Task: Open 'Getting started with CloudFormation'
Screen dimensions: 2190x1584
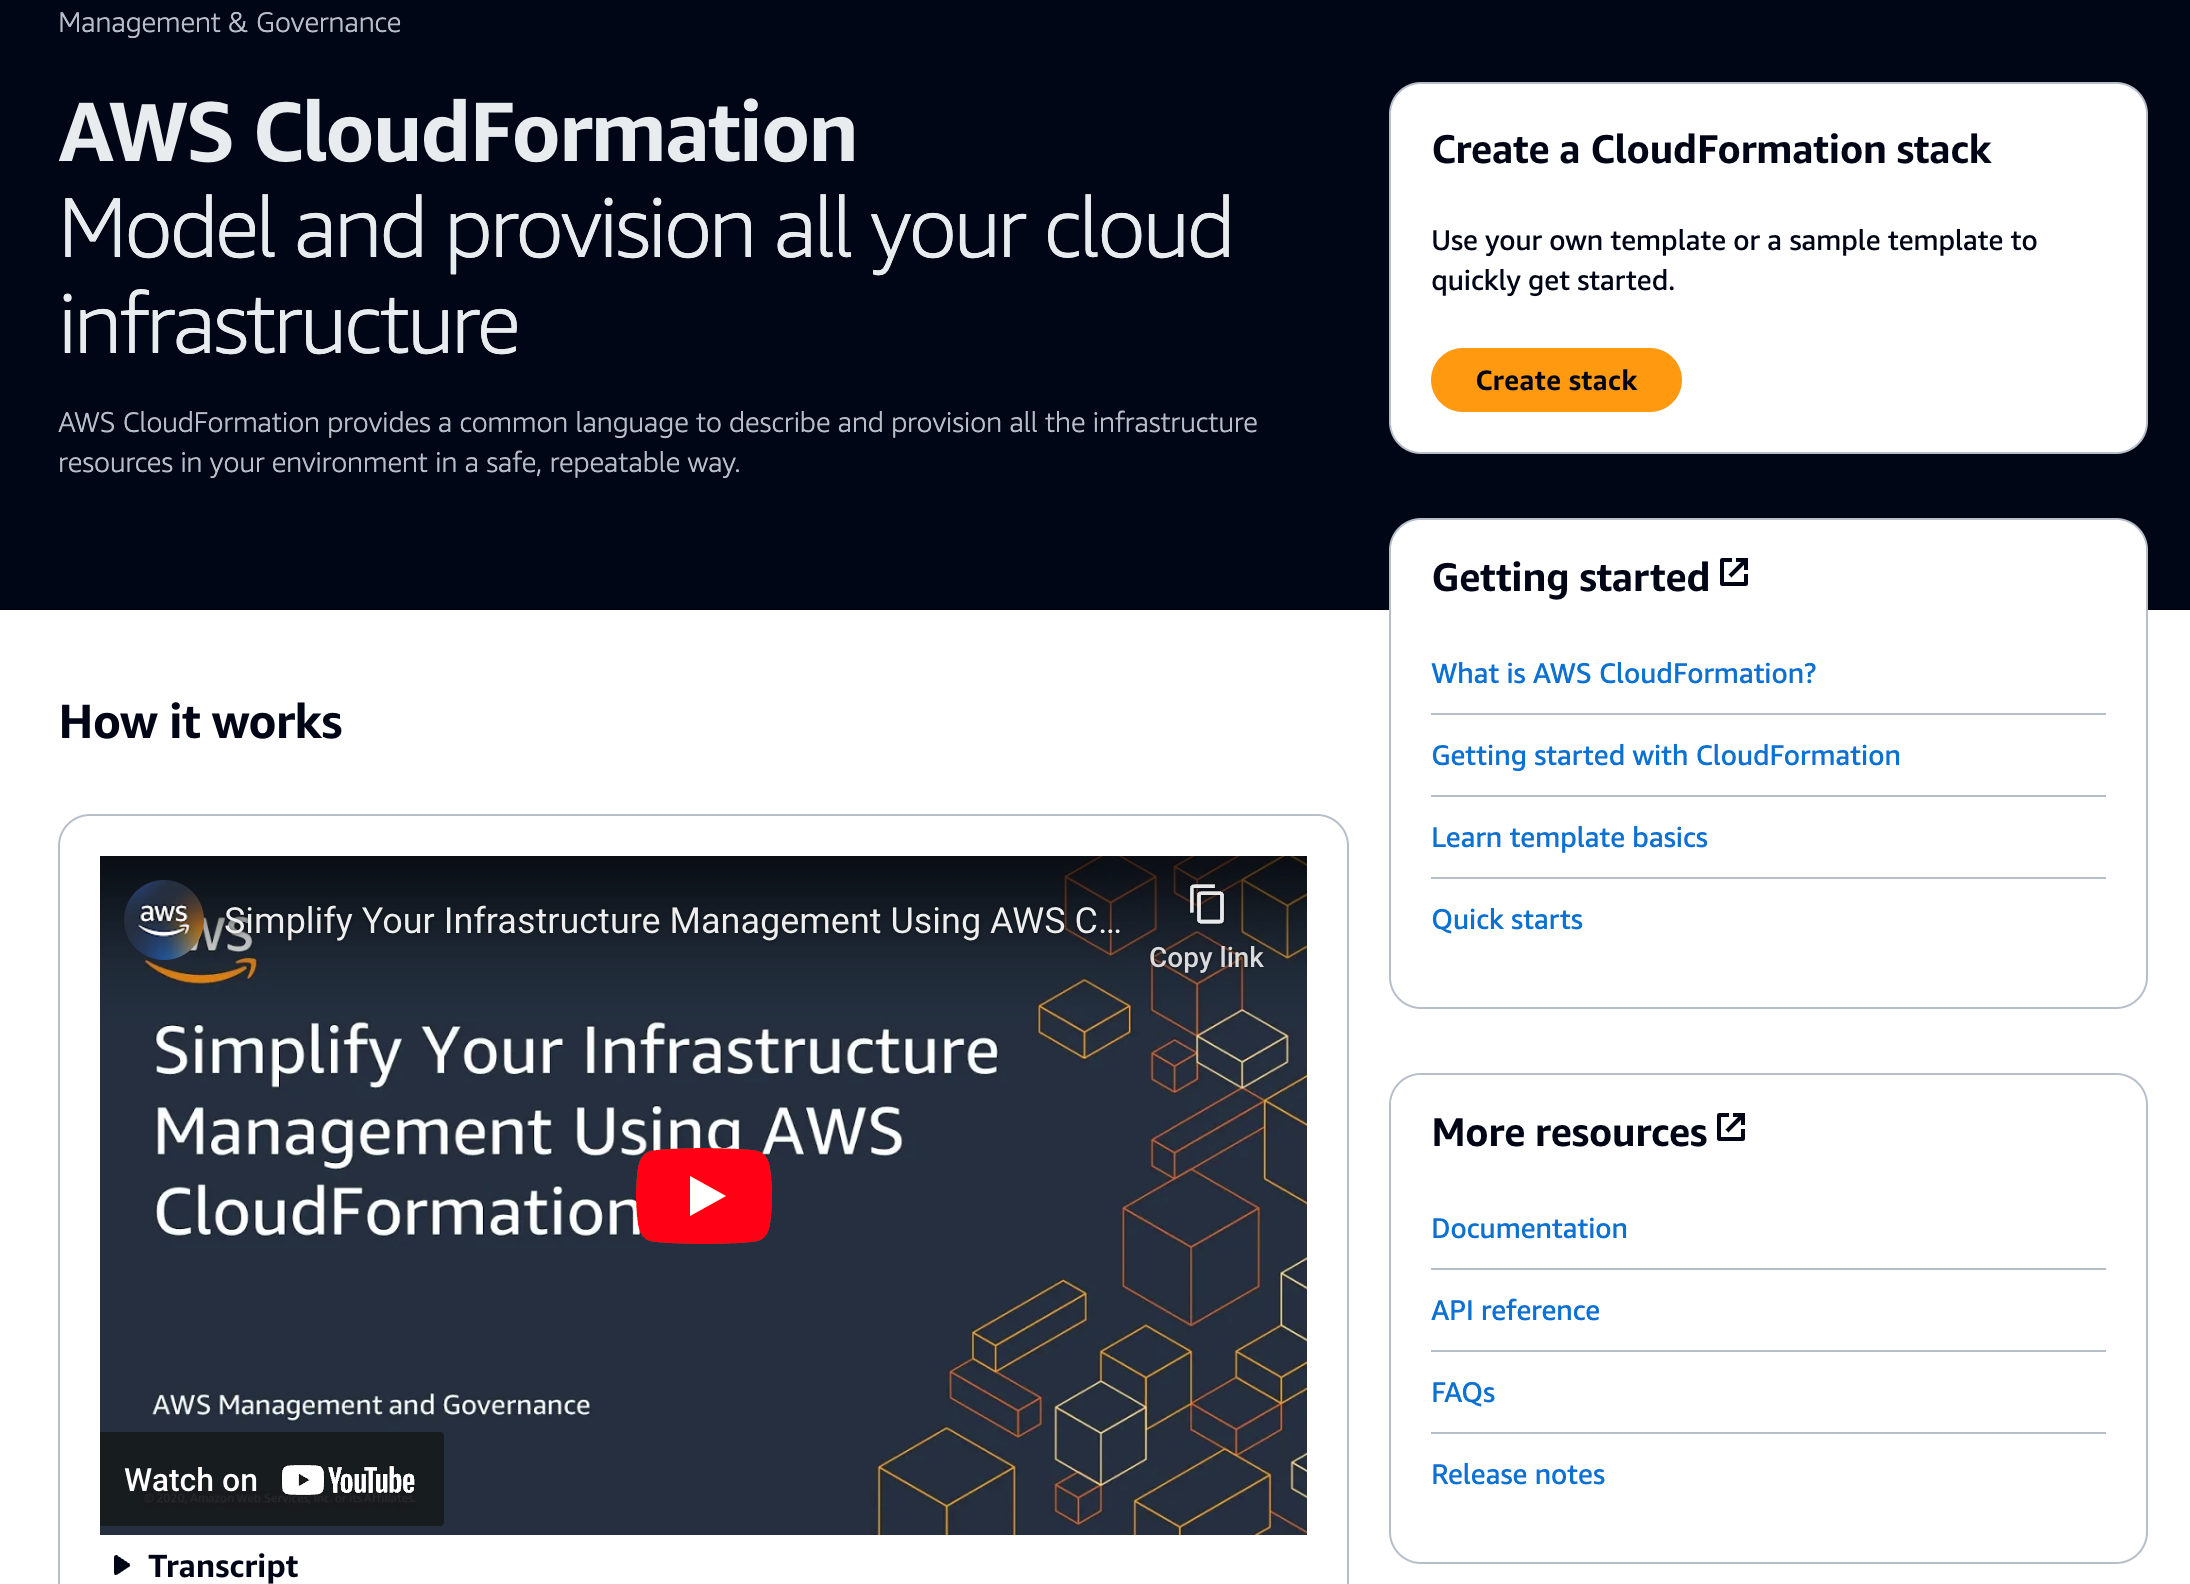Action: (1665, 755)
